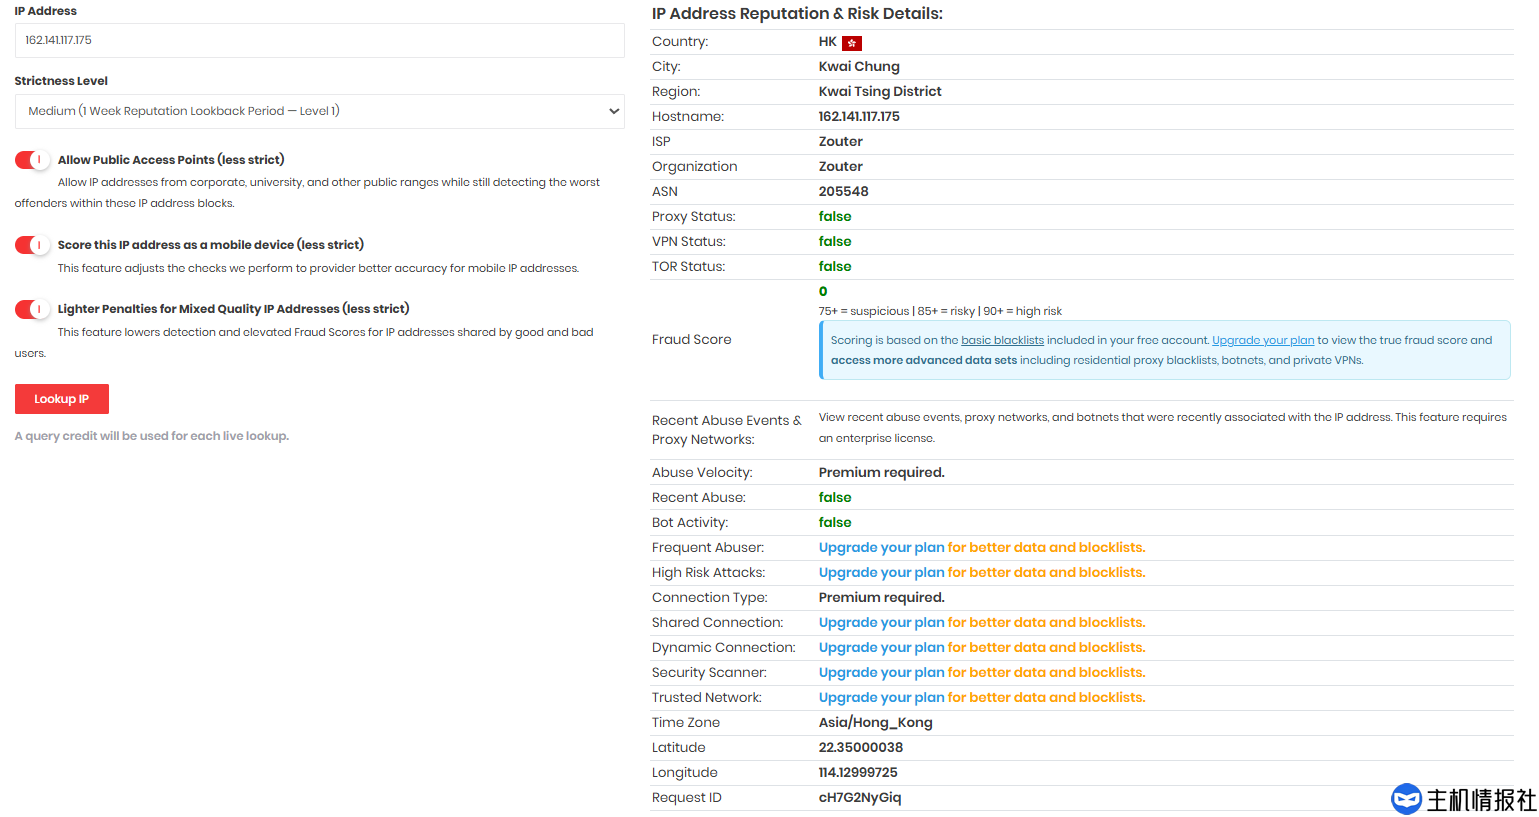Click the Hostname value 162.141.117.175
The height and width of the screenshot is (817, 1539).
click(859, 117)
